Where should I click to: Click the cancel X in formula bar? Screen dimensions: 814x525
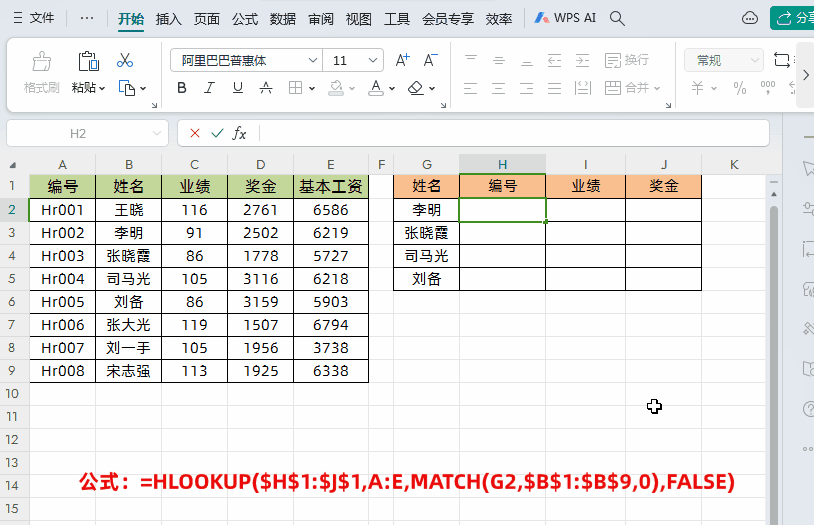point(195,133)
